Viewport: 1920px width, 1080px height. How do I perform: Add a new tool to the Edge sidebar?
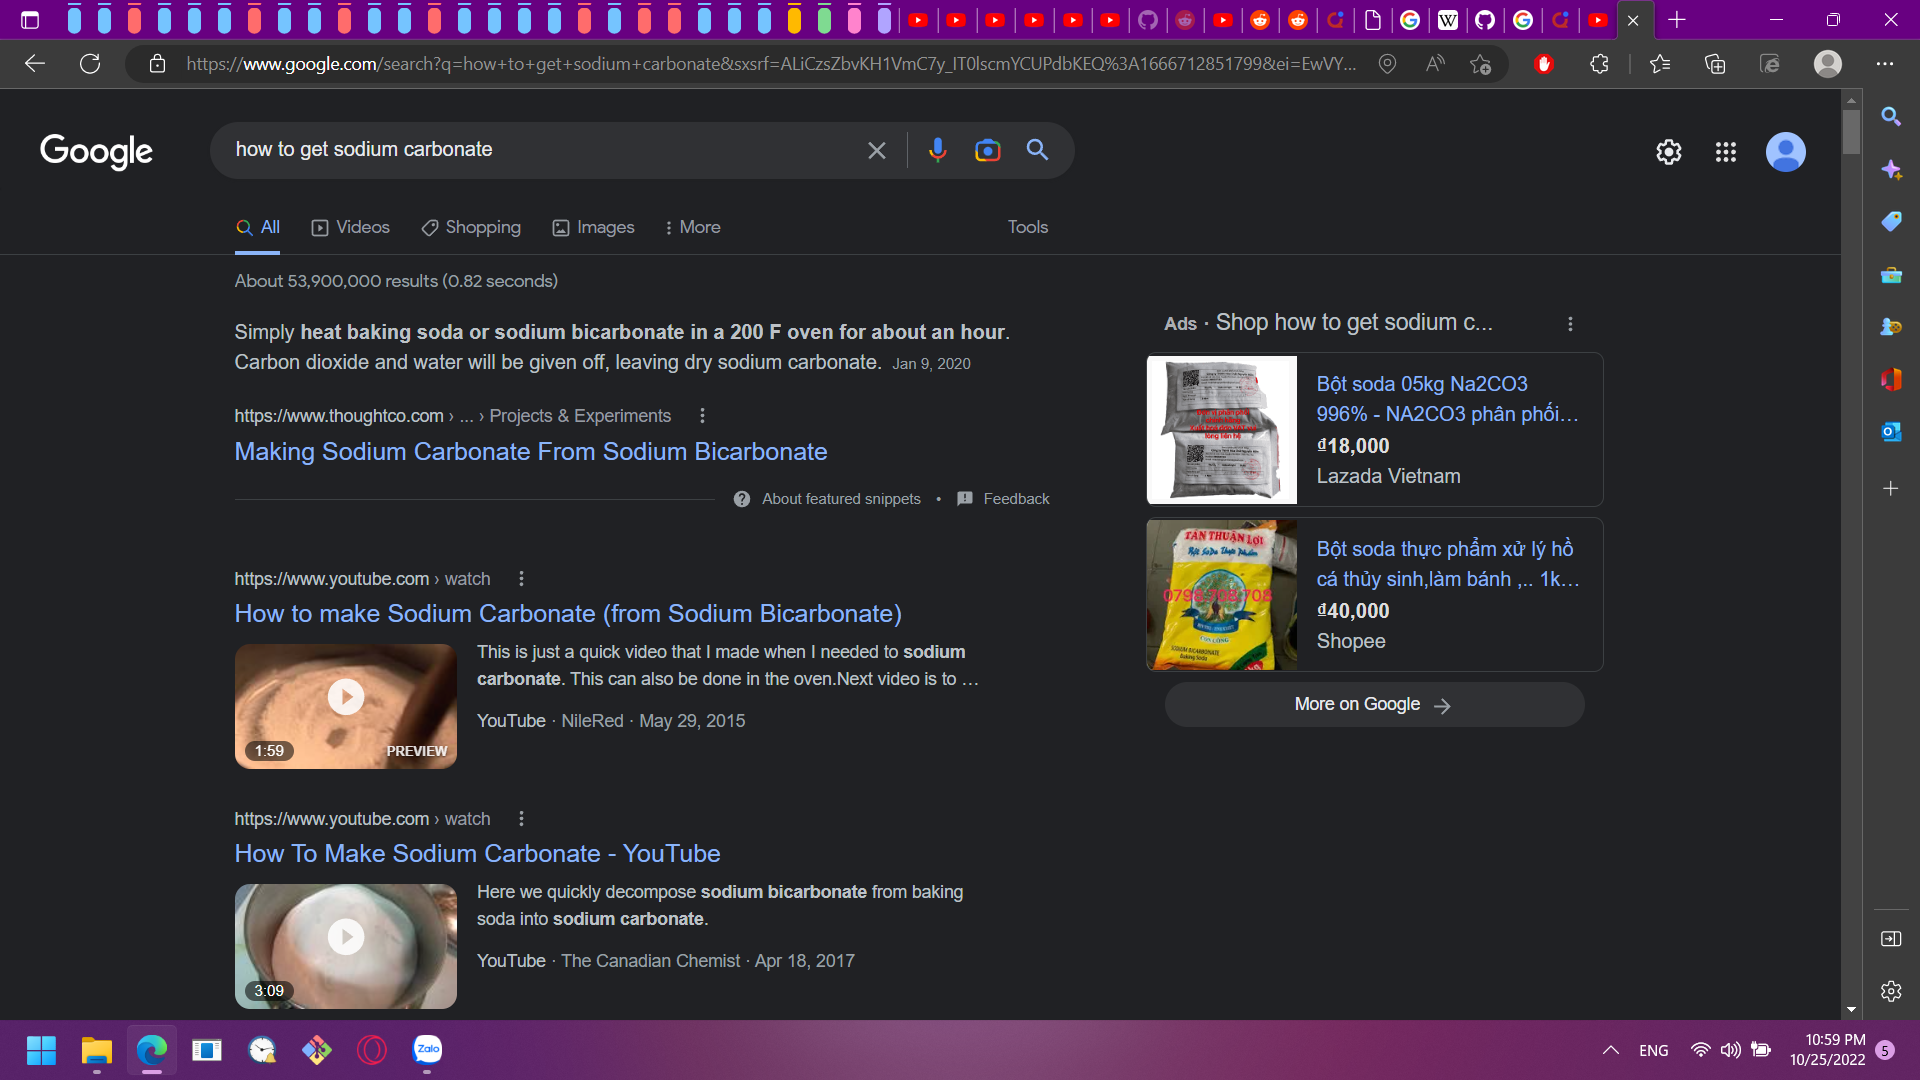[x=1890, y=488]
